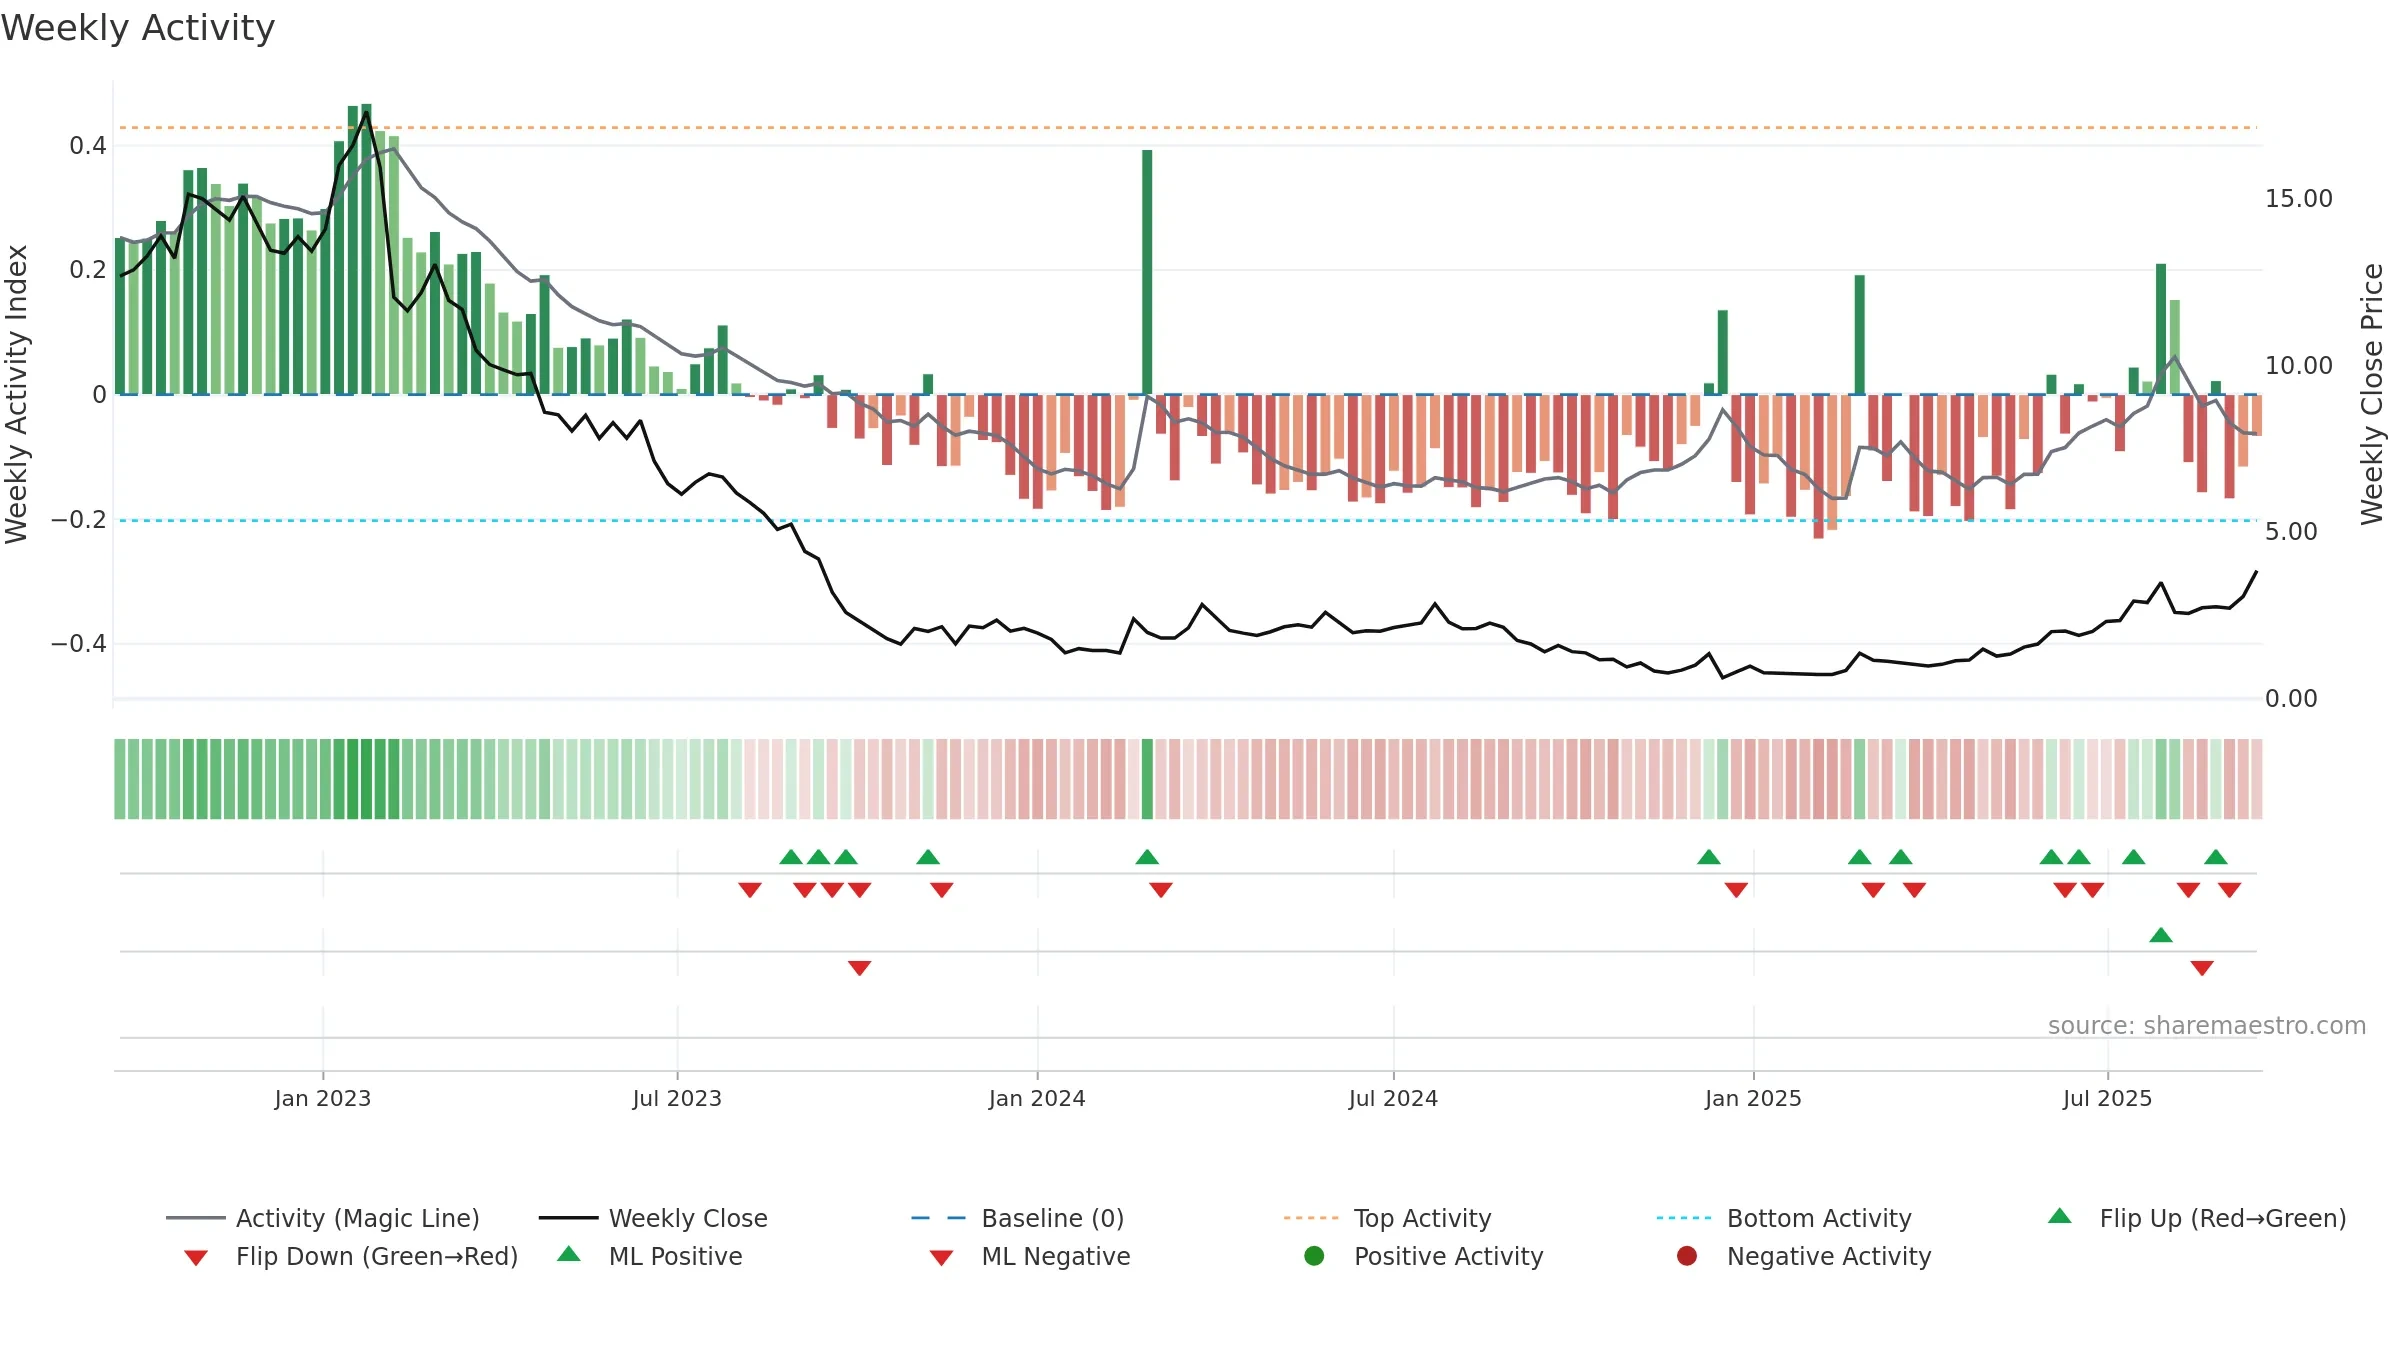Click the dark green heat-strip cell in early 2024

click(x=1147, y=779)
